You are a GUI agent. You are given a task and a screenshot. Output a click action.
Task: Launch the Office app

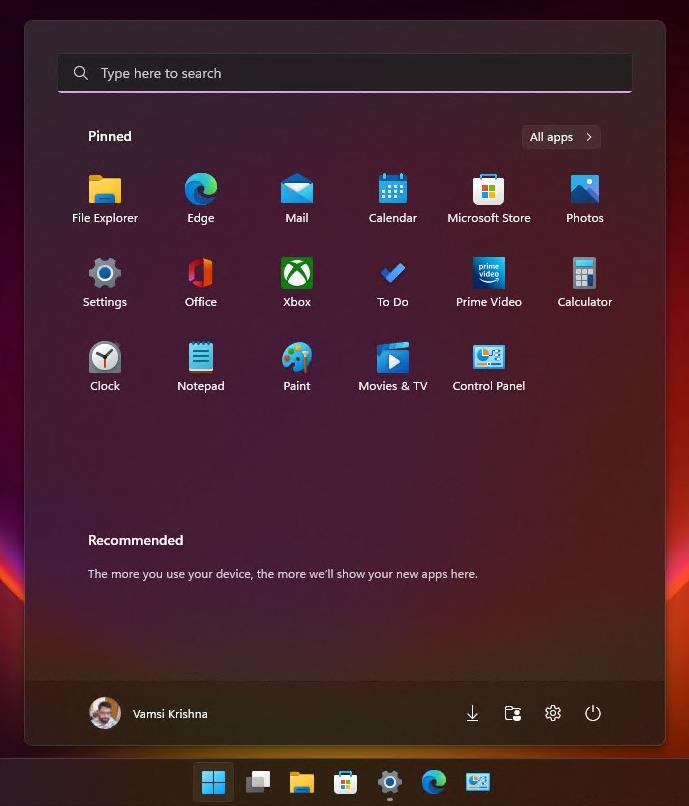pyautogui.click(x=201, y=283)
